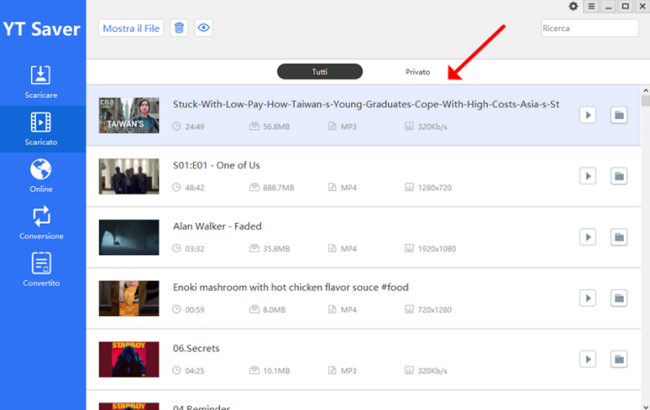650x410 pixels.
Task: Open the Conversione section
Action: pos(41,223)
